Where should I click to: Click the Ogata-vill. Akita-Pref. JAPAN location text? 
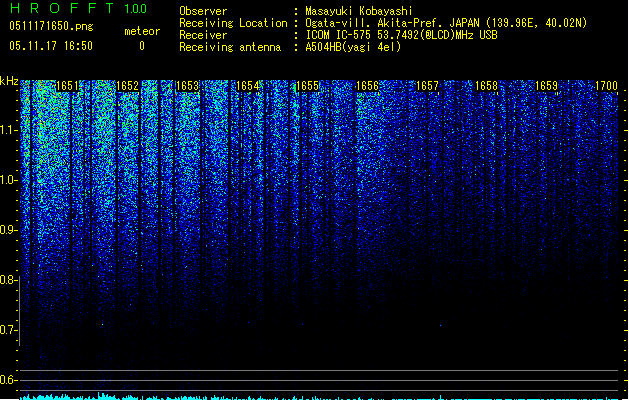[x=446, y=23]
